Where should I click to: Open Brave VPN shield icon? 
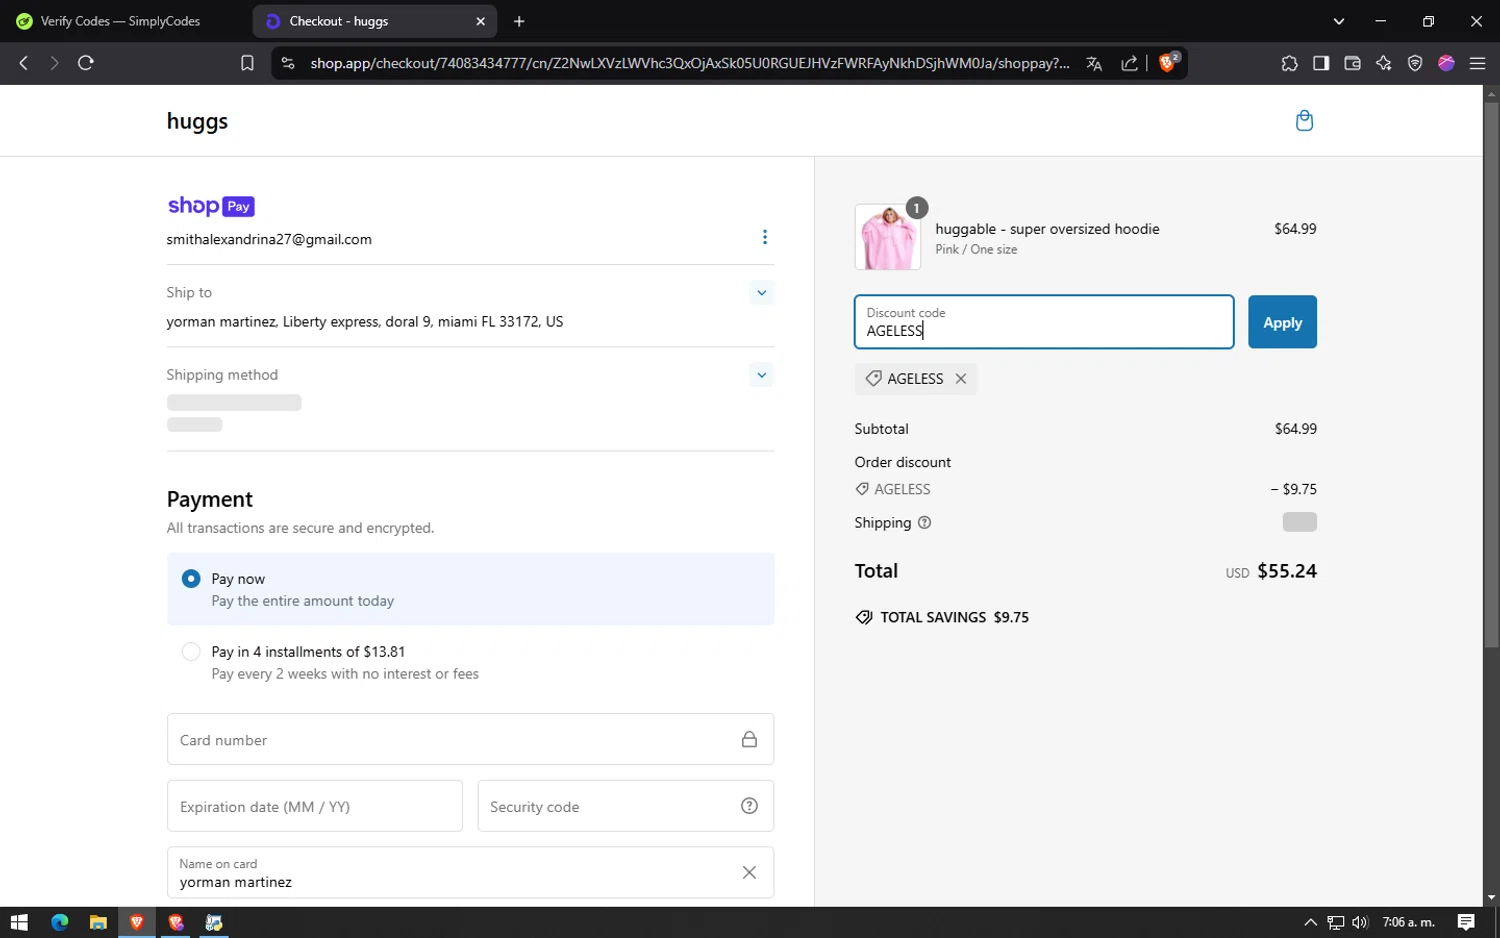tap(1415, 63)
